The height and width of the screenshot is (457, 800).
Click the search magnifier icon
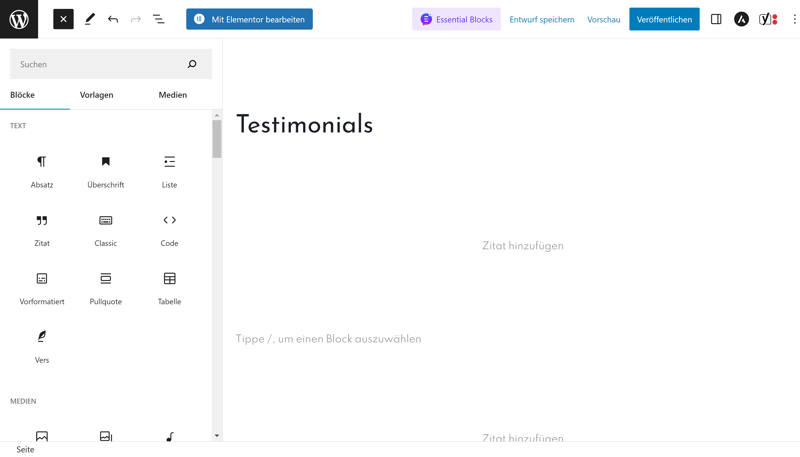(x=192, y=64)
